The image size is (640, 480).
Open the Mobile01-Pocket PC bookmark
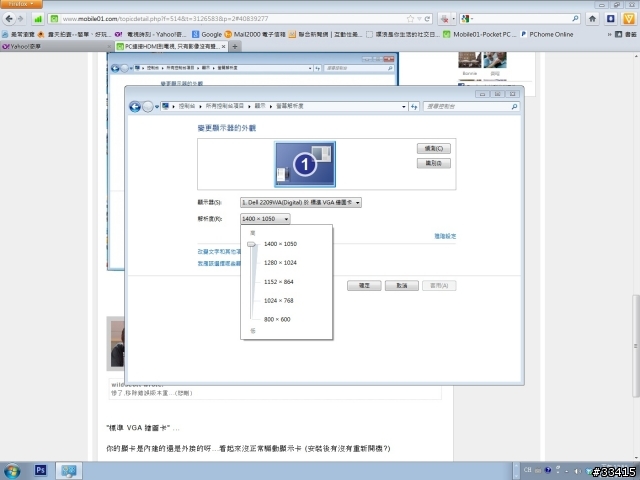(480, 34)
